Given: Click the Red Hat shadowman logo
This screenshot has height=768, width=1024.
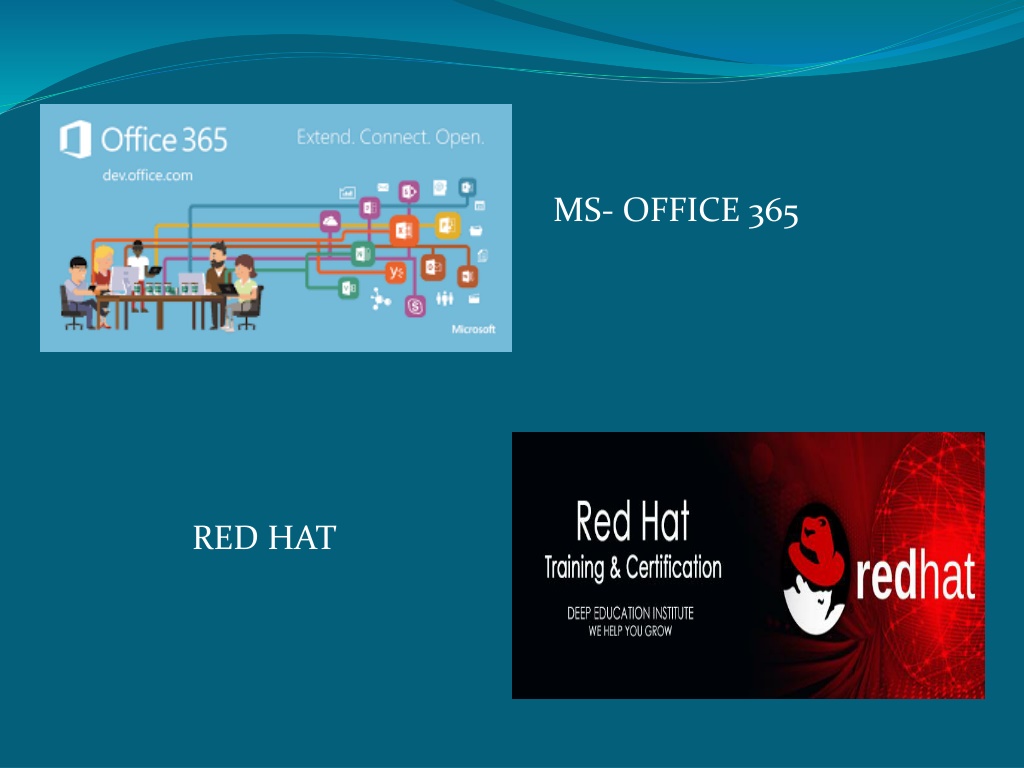Looking at the screenshot, I should pyautogui.click(x=816, y=569).
